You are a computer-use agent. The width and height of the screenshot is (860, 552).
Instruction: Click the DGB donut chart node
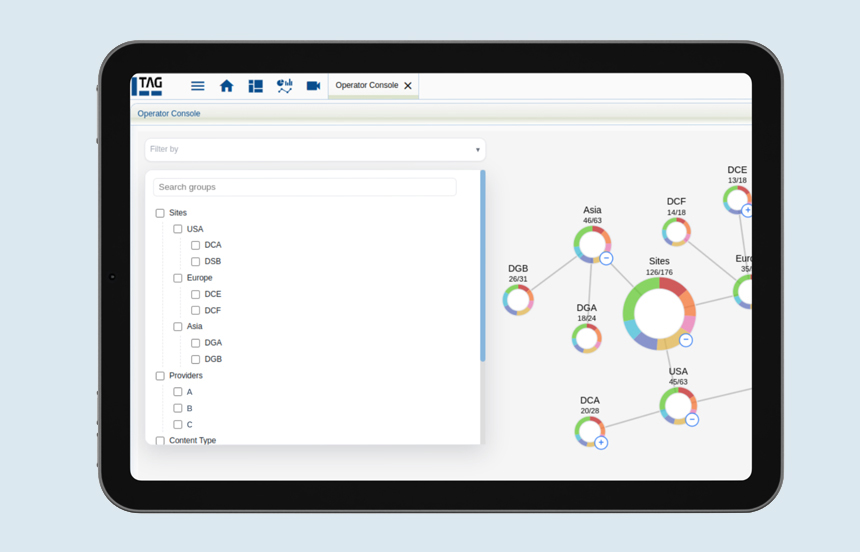tap(518, 299)
